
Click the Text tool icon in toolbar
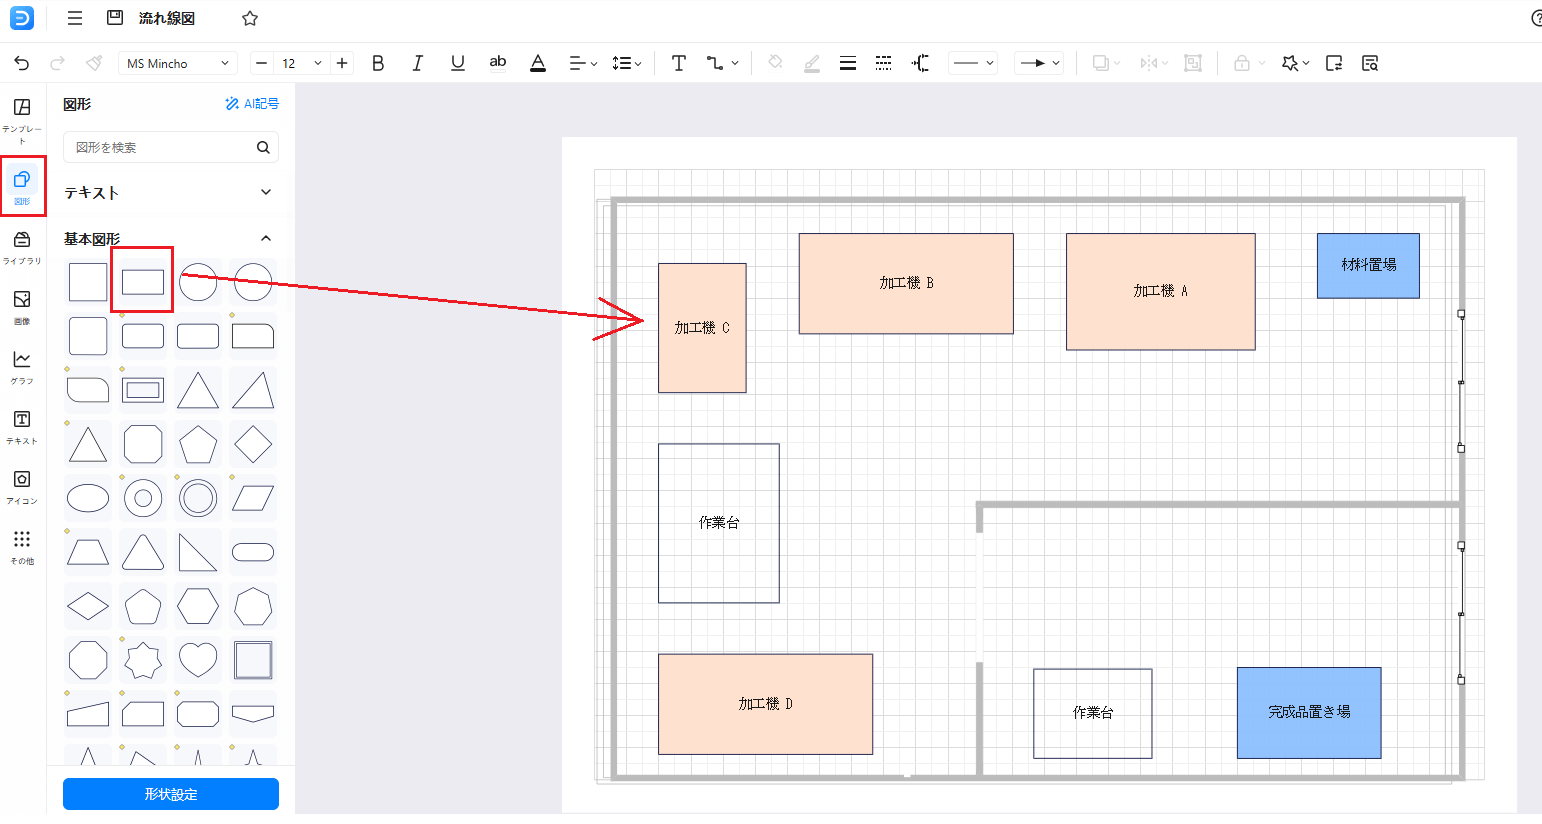[x=678, y=63]
